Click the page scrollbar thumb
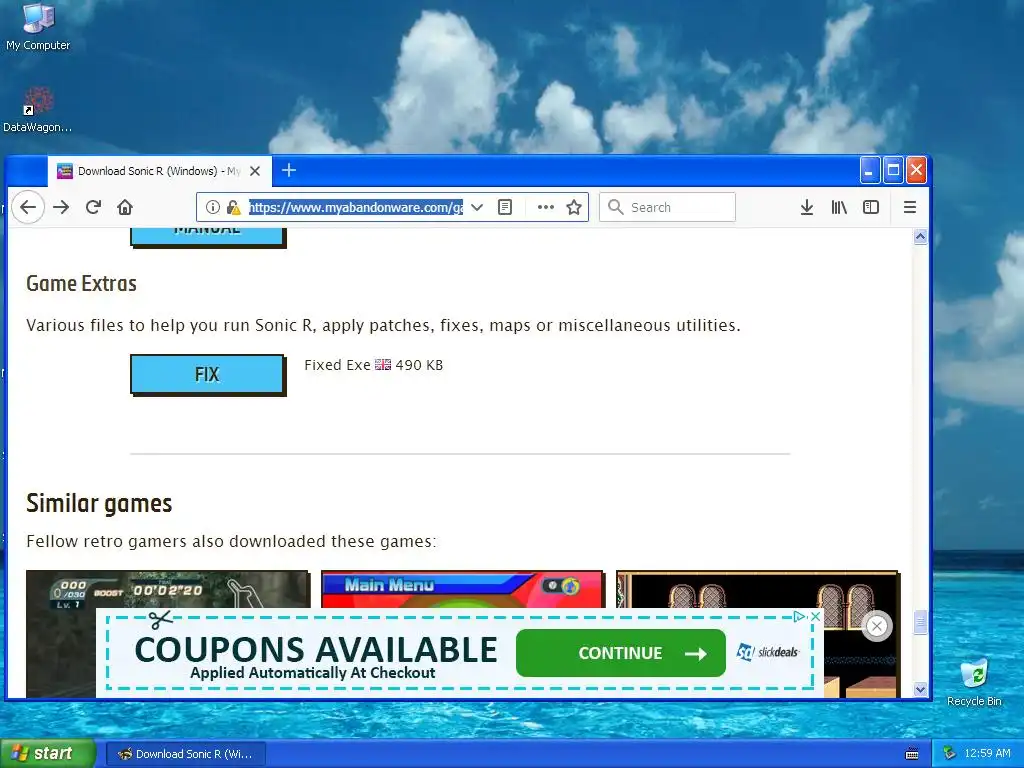 coord(920,622)
